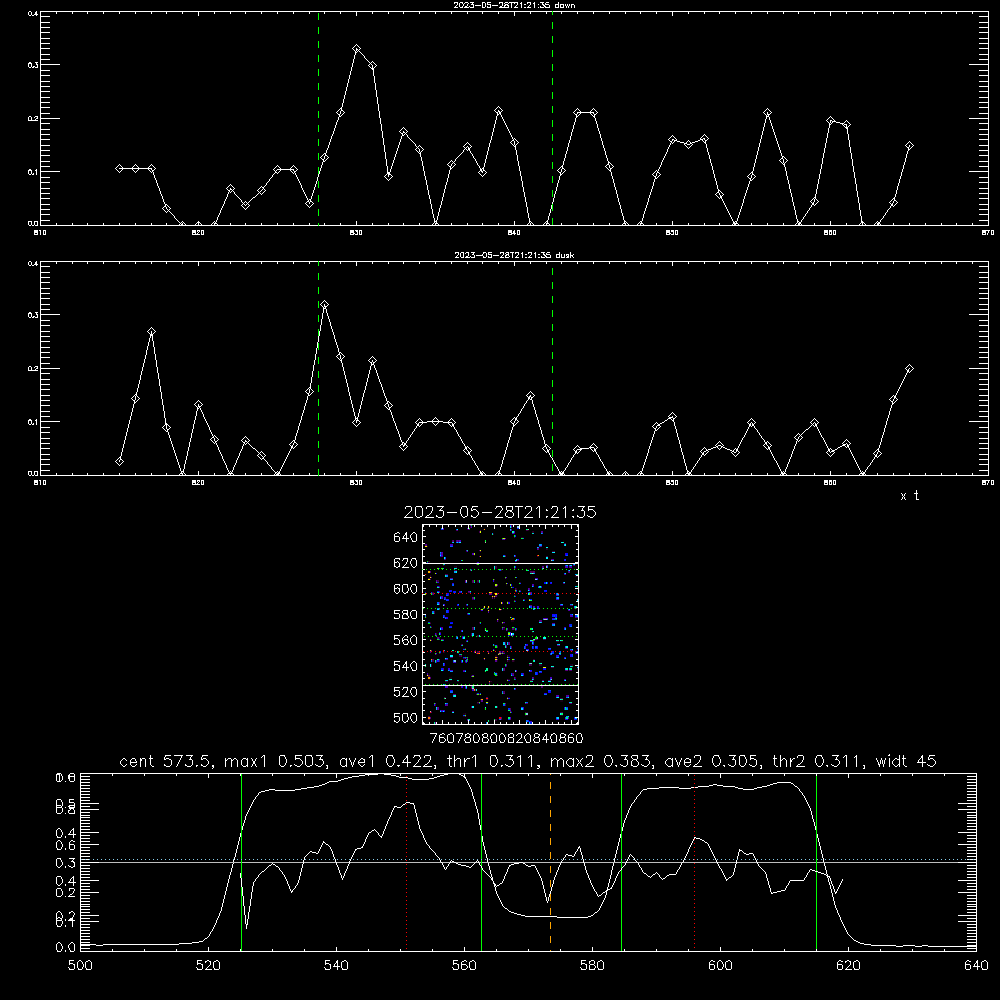Image resolution: width=1000 pixels, height=1000 pixels.
Task: Click x-axis label '540' of the bottom plot
Action: pyautogui.click(x=336, y=966)
